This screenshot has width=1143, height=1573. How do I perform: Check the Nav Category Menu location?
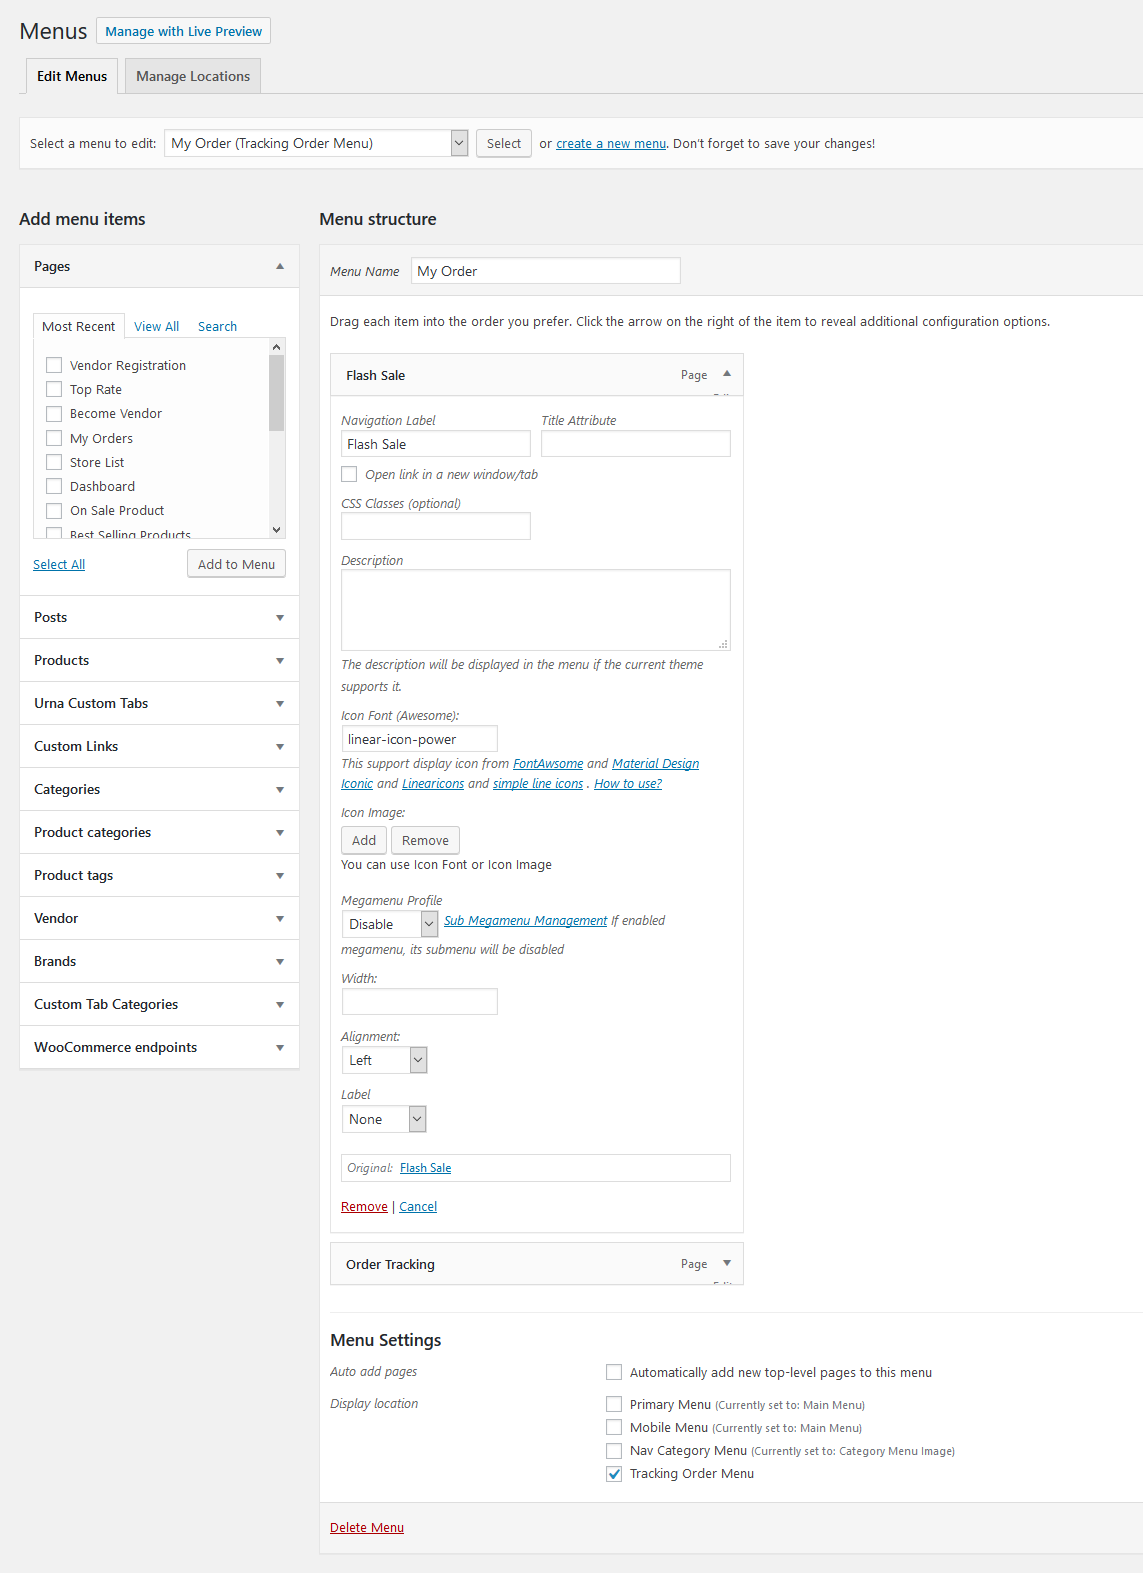614,1450
